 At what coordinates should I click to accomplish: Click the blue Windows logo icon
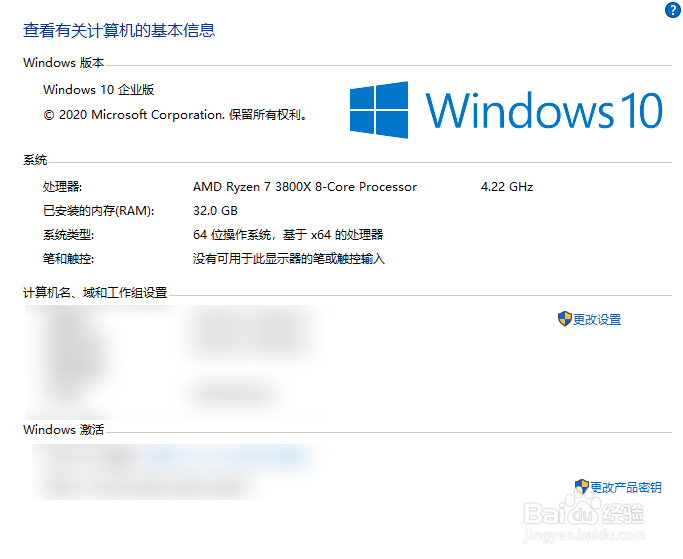(x=379, y=109)
